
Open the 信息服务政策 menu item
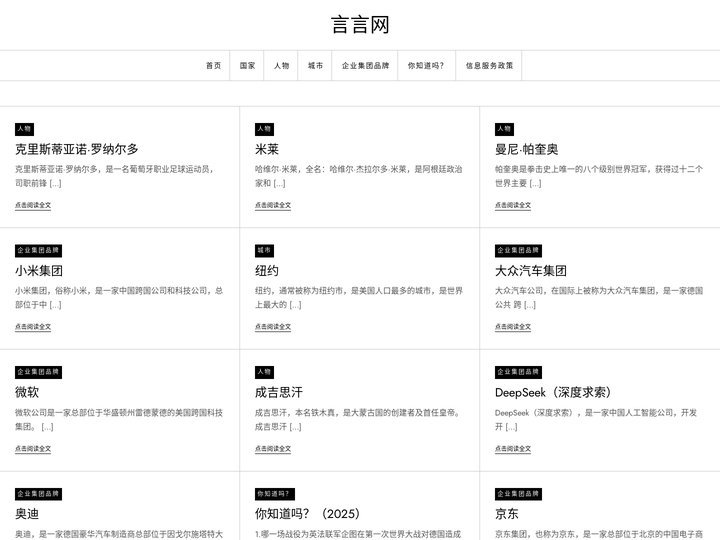click(489, 66)
